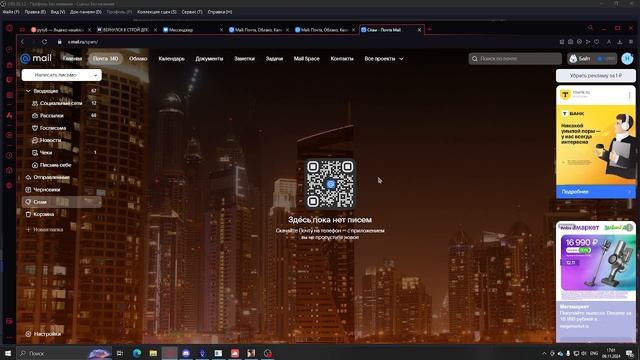Click the Mail logo

coord(36,58)
